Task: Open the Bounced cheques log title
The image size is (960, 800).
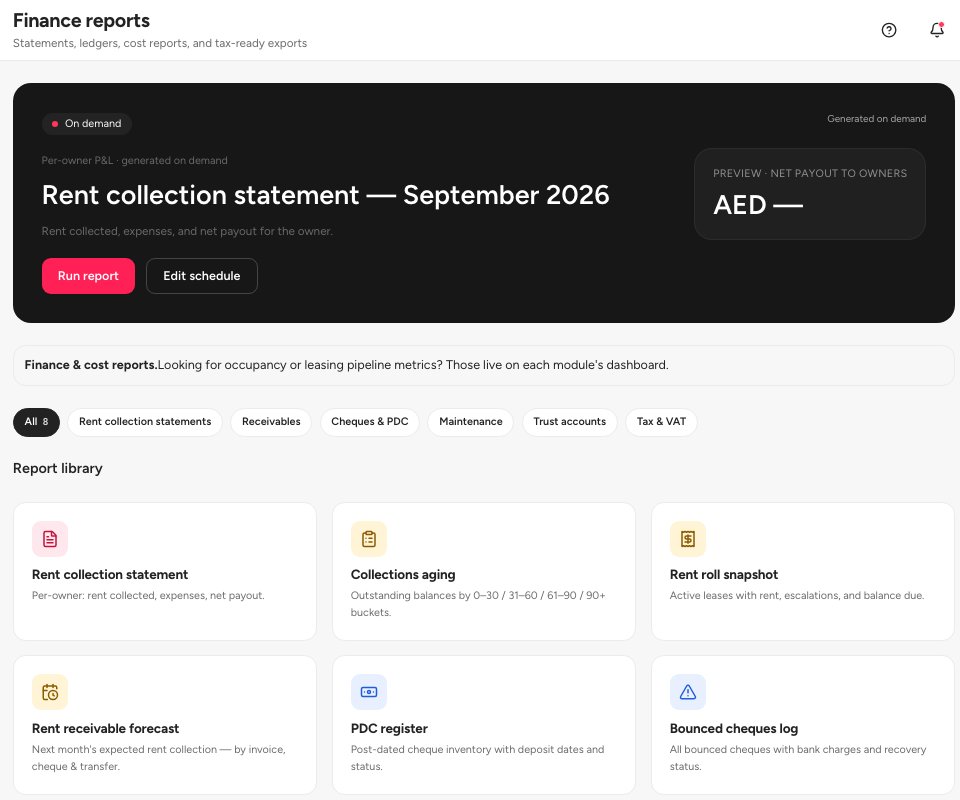Action: tap(733, 728)
